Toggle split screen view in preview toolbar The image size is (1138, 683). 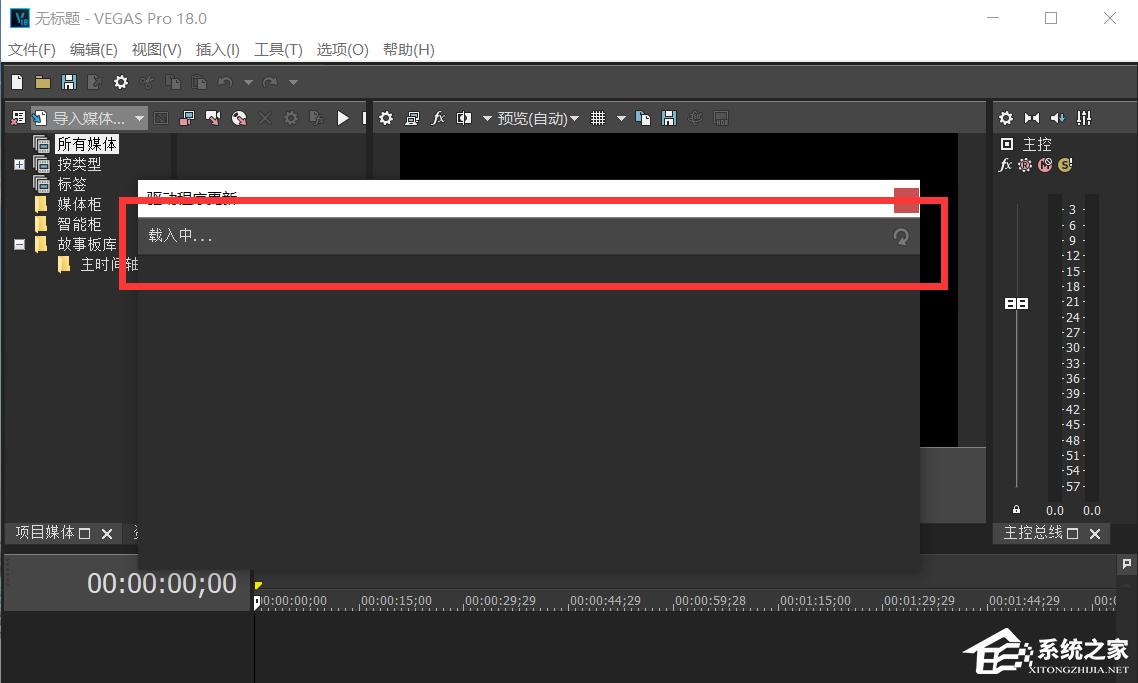(464, 118)
